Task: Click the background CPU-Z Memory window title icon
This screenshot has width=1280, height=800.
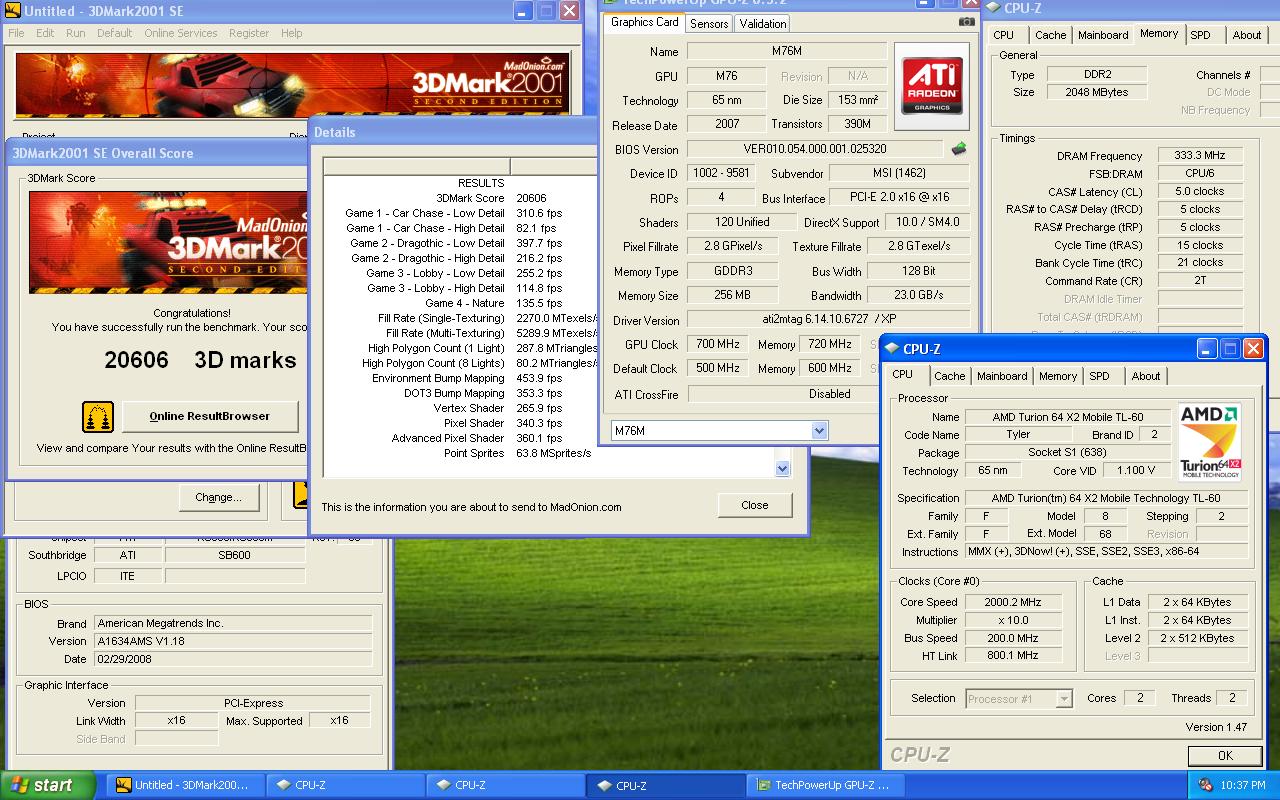Action: (x=993, y=8)
